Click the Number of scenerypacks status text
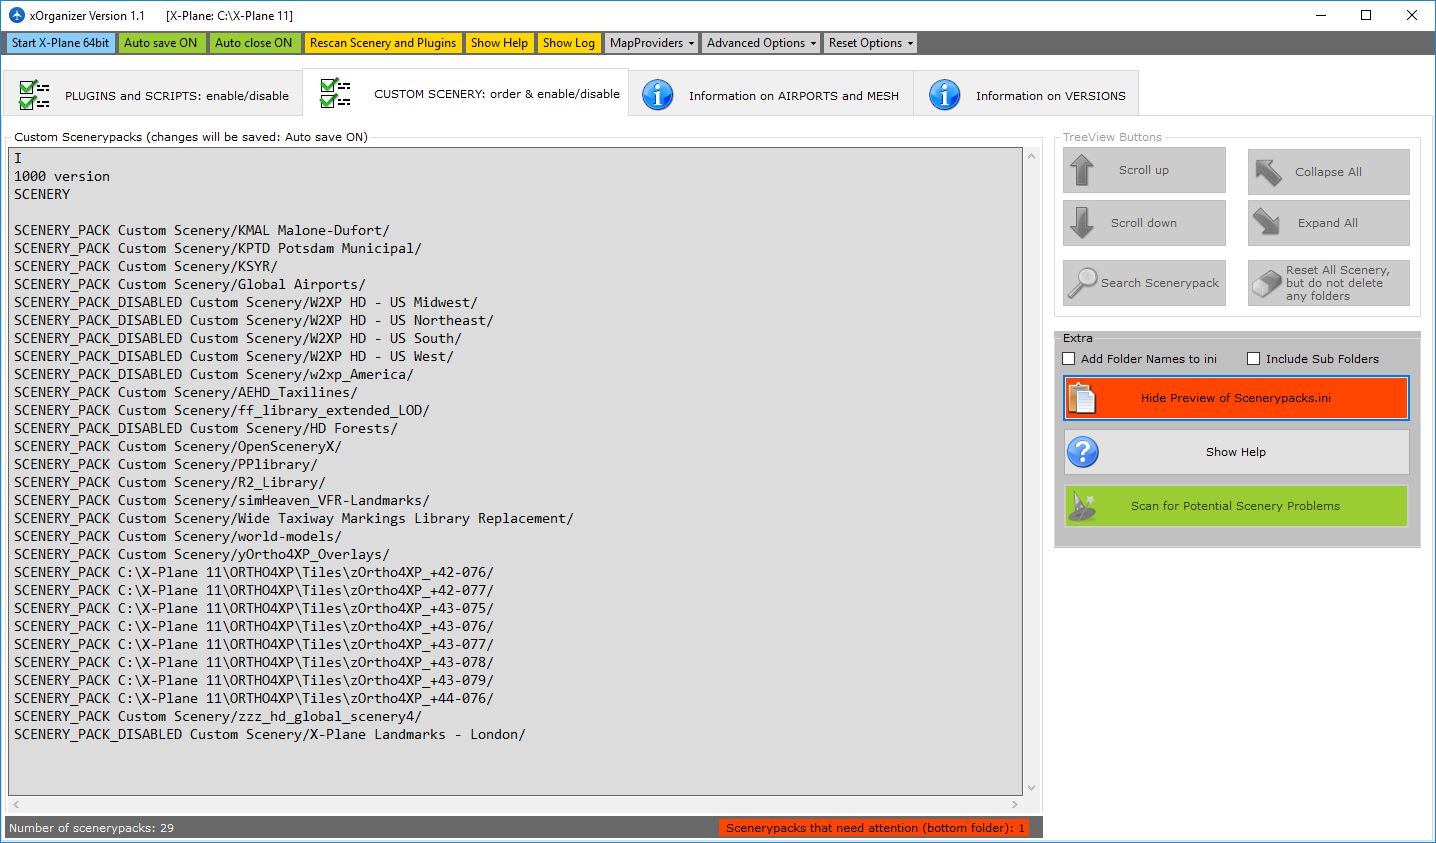 click(x=91, y=828)
